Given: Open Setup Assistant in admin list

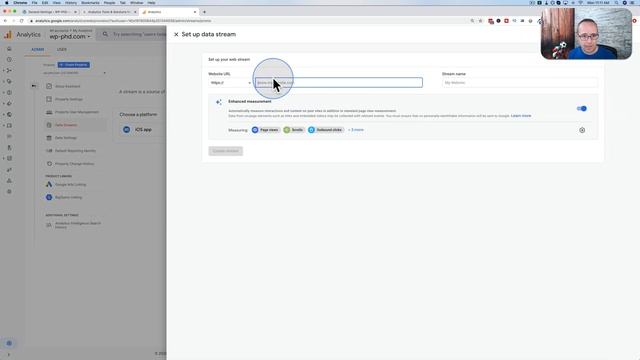Looking at the screenshot, I should pos(67,87).
